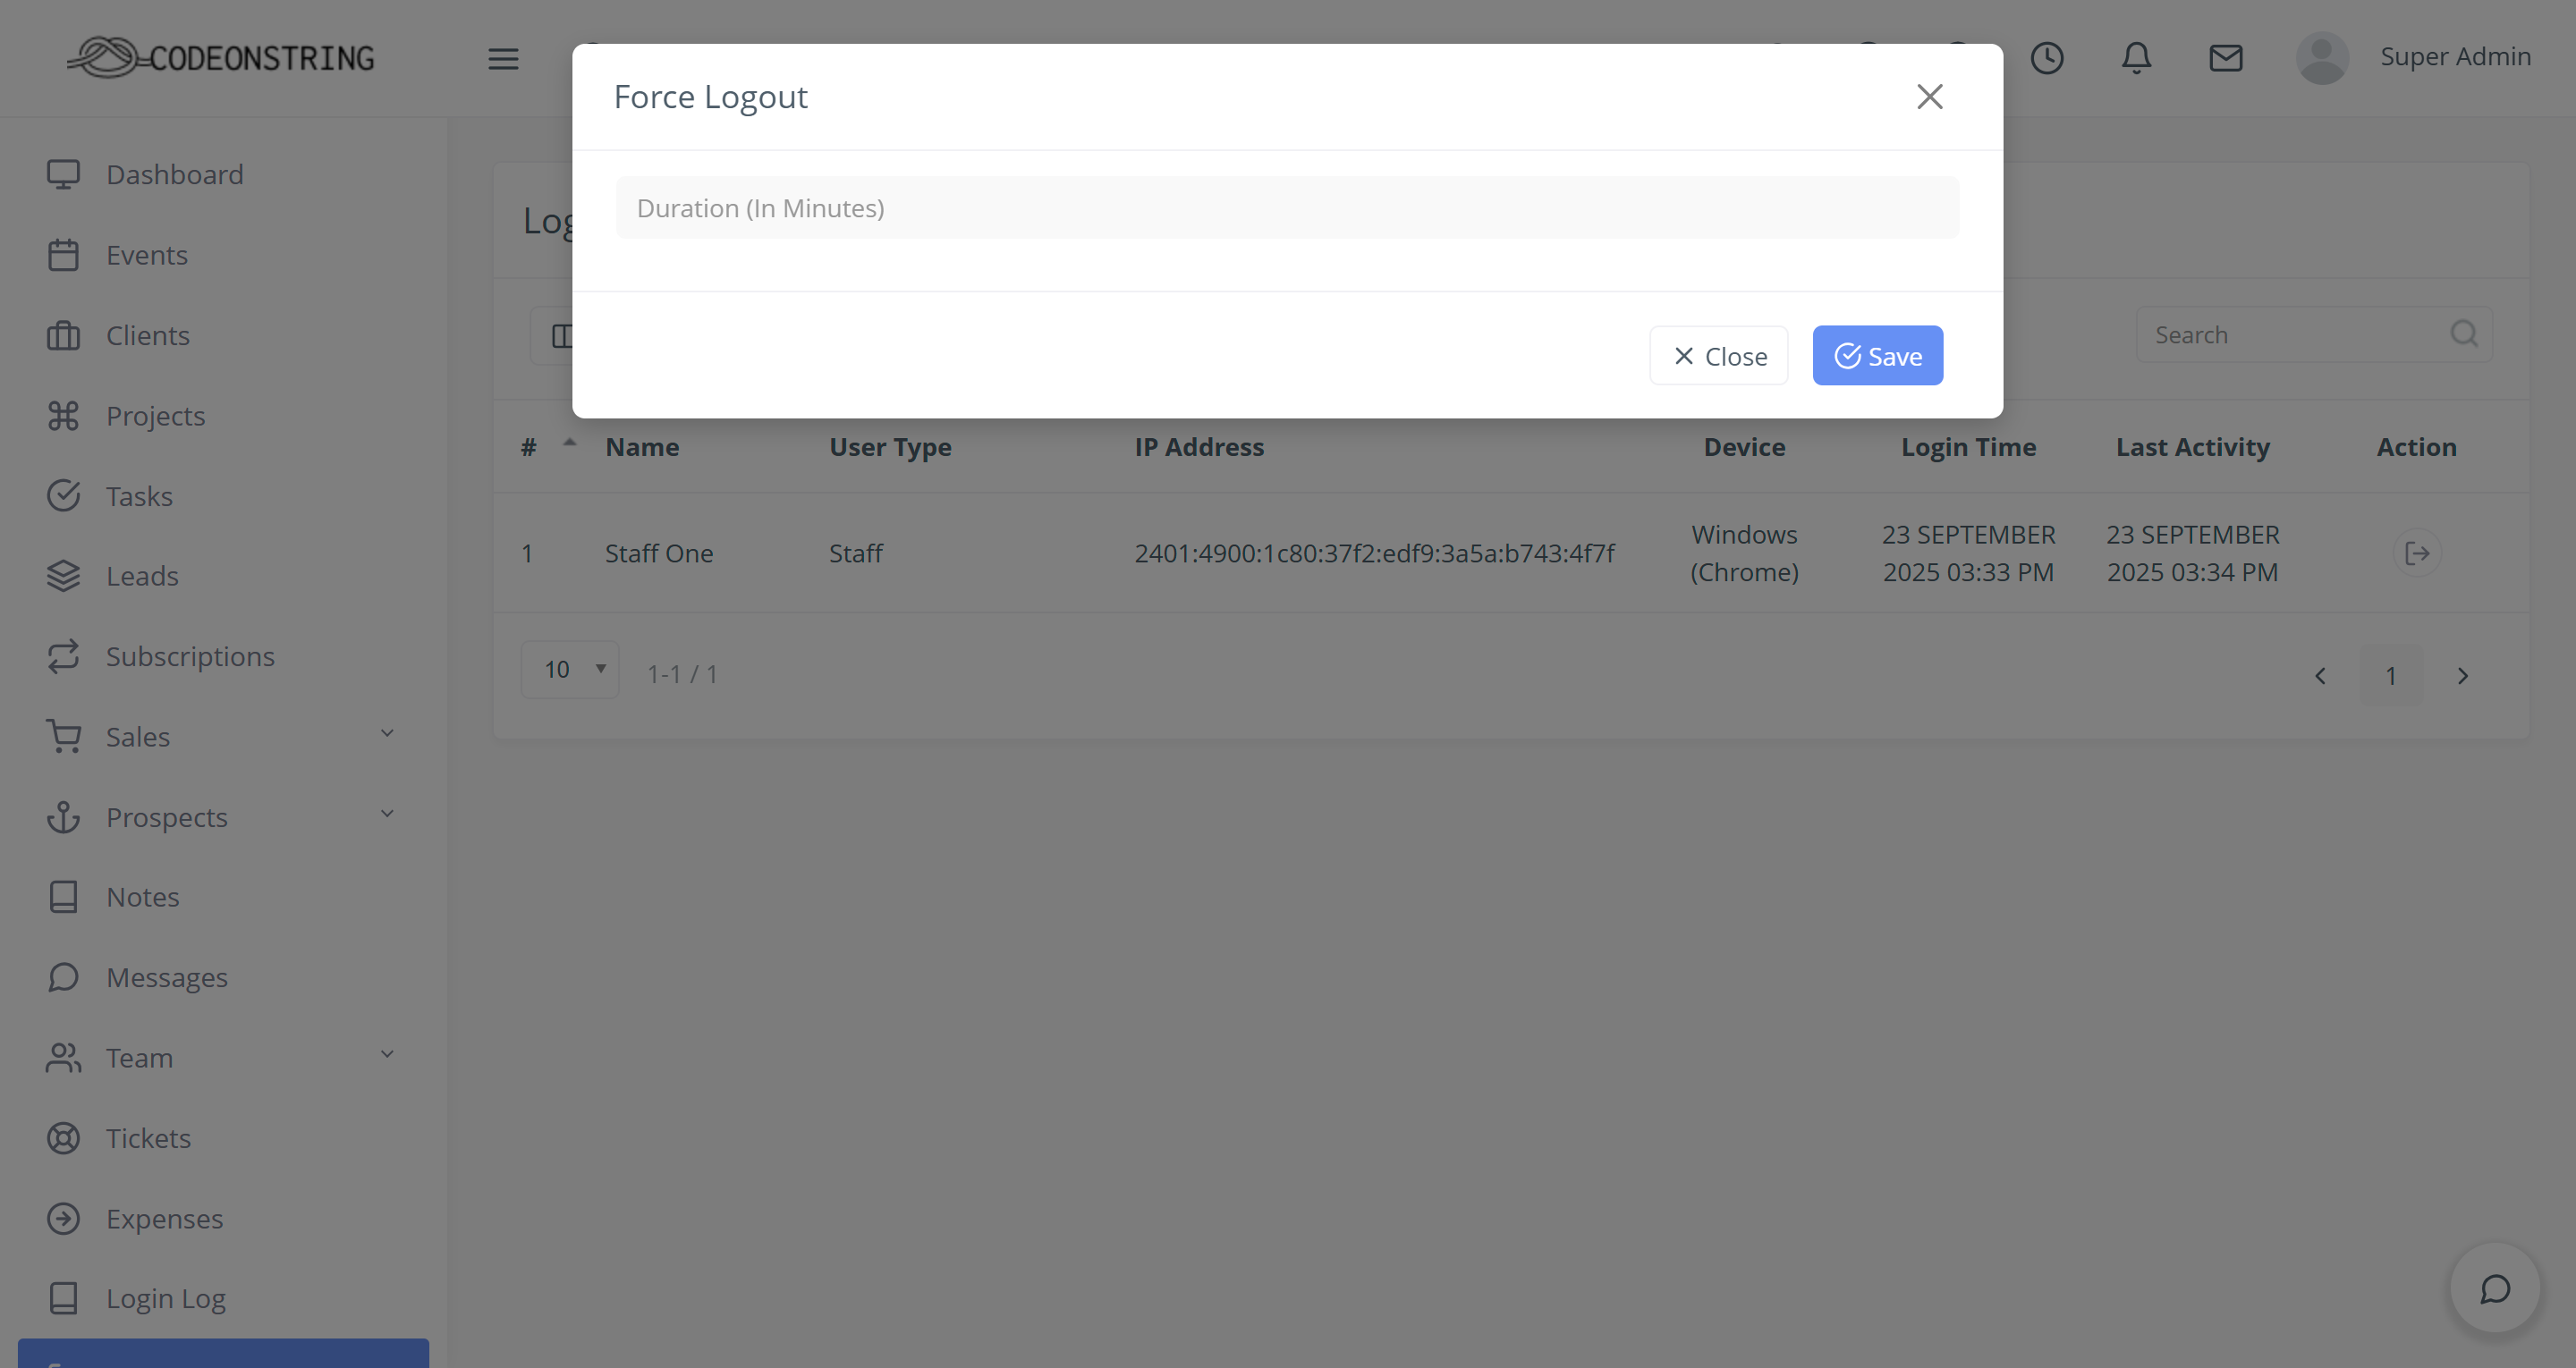Open the mail envelope icon

2225,58
